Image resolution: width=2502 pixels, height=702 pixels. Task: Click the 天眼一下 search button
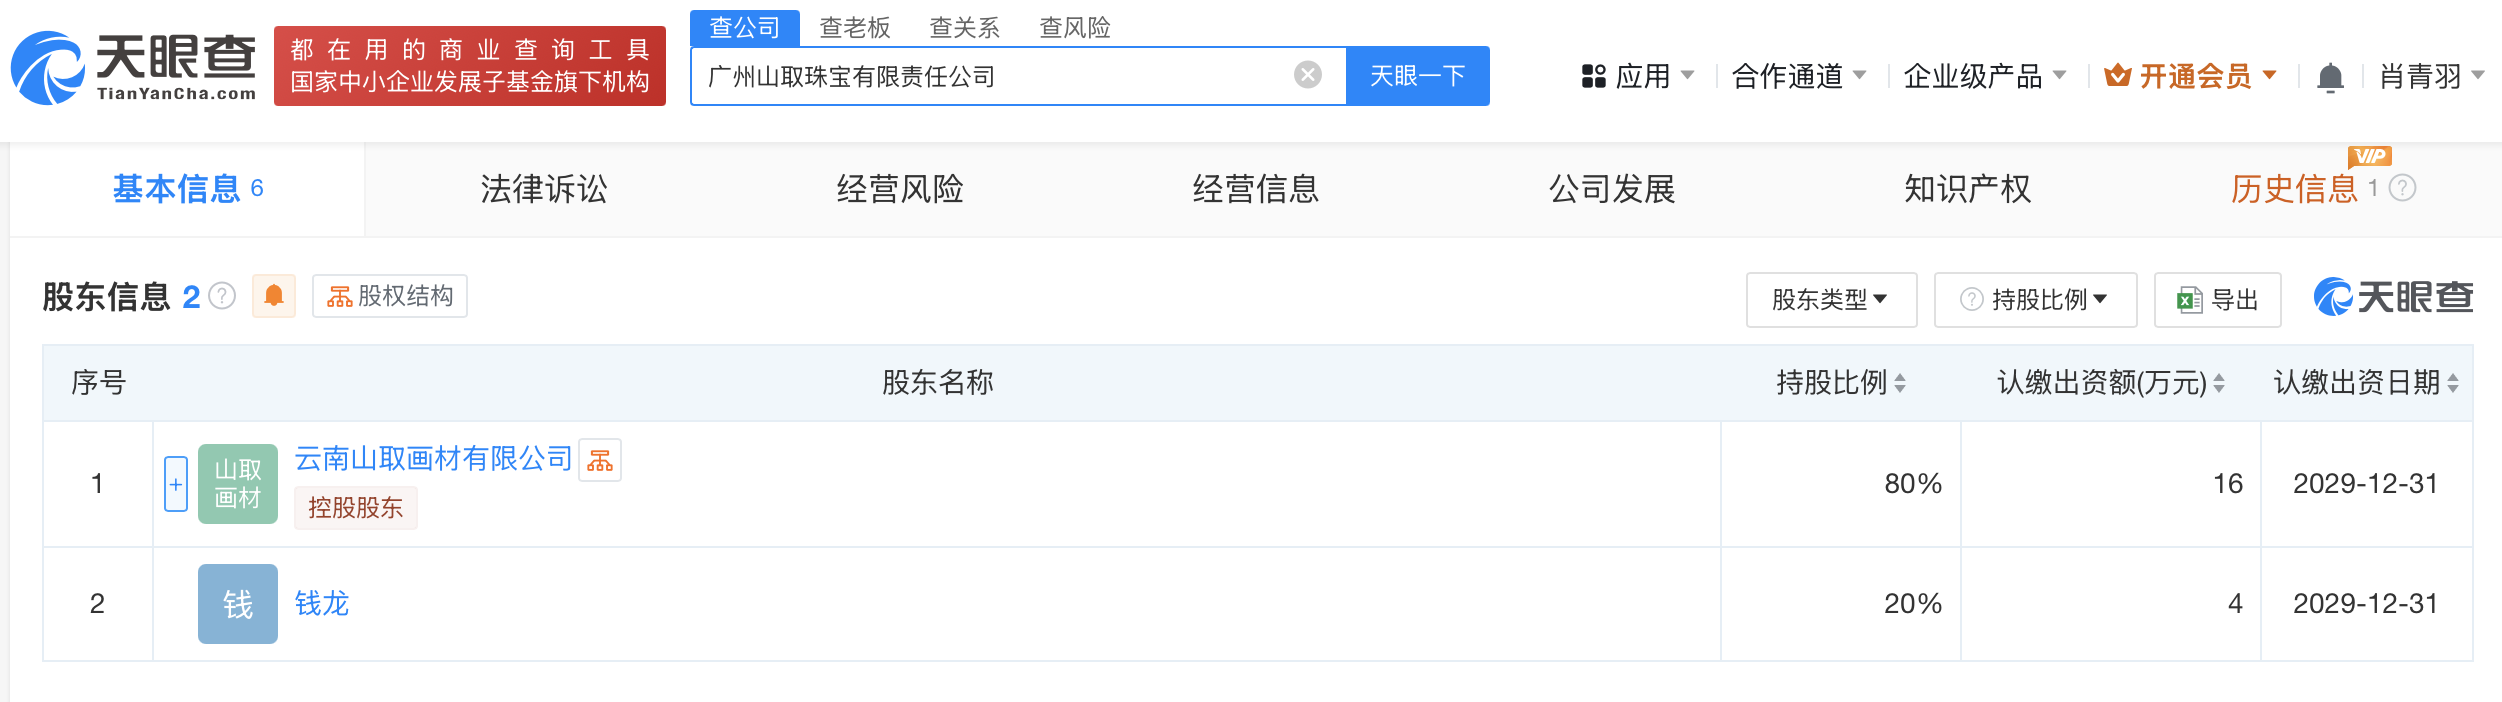pos(1417,76)
